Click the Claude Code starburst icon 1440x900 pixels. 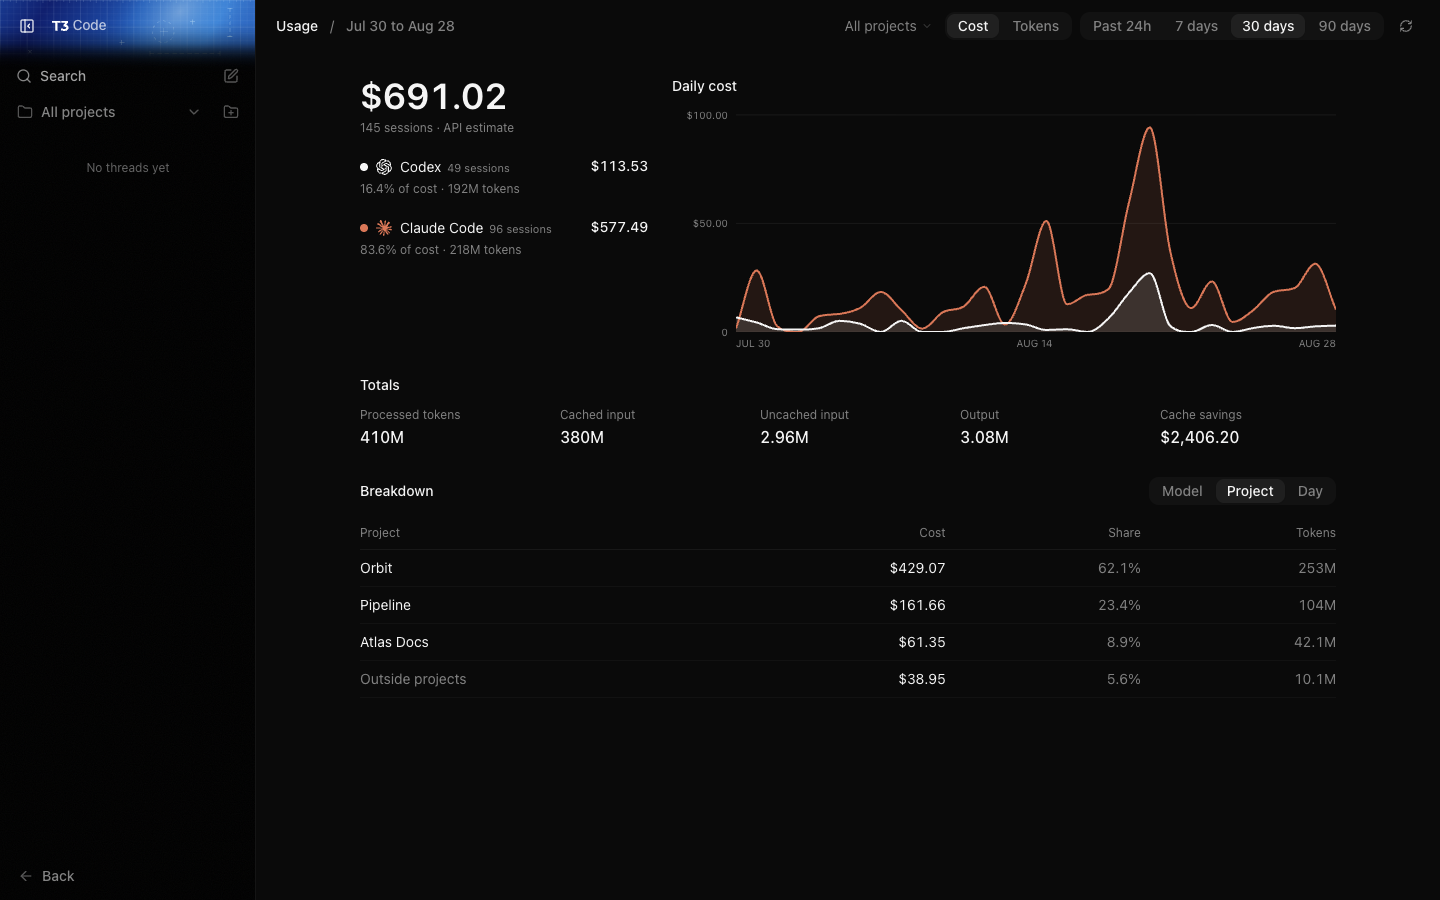point(384,228)
